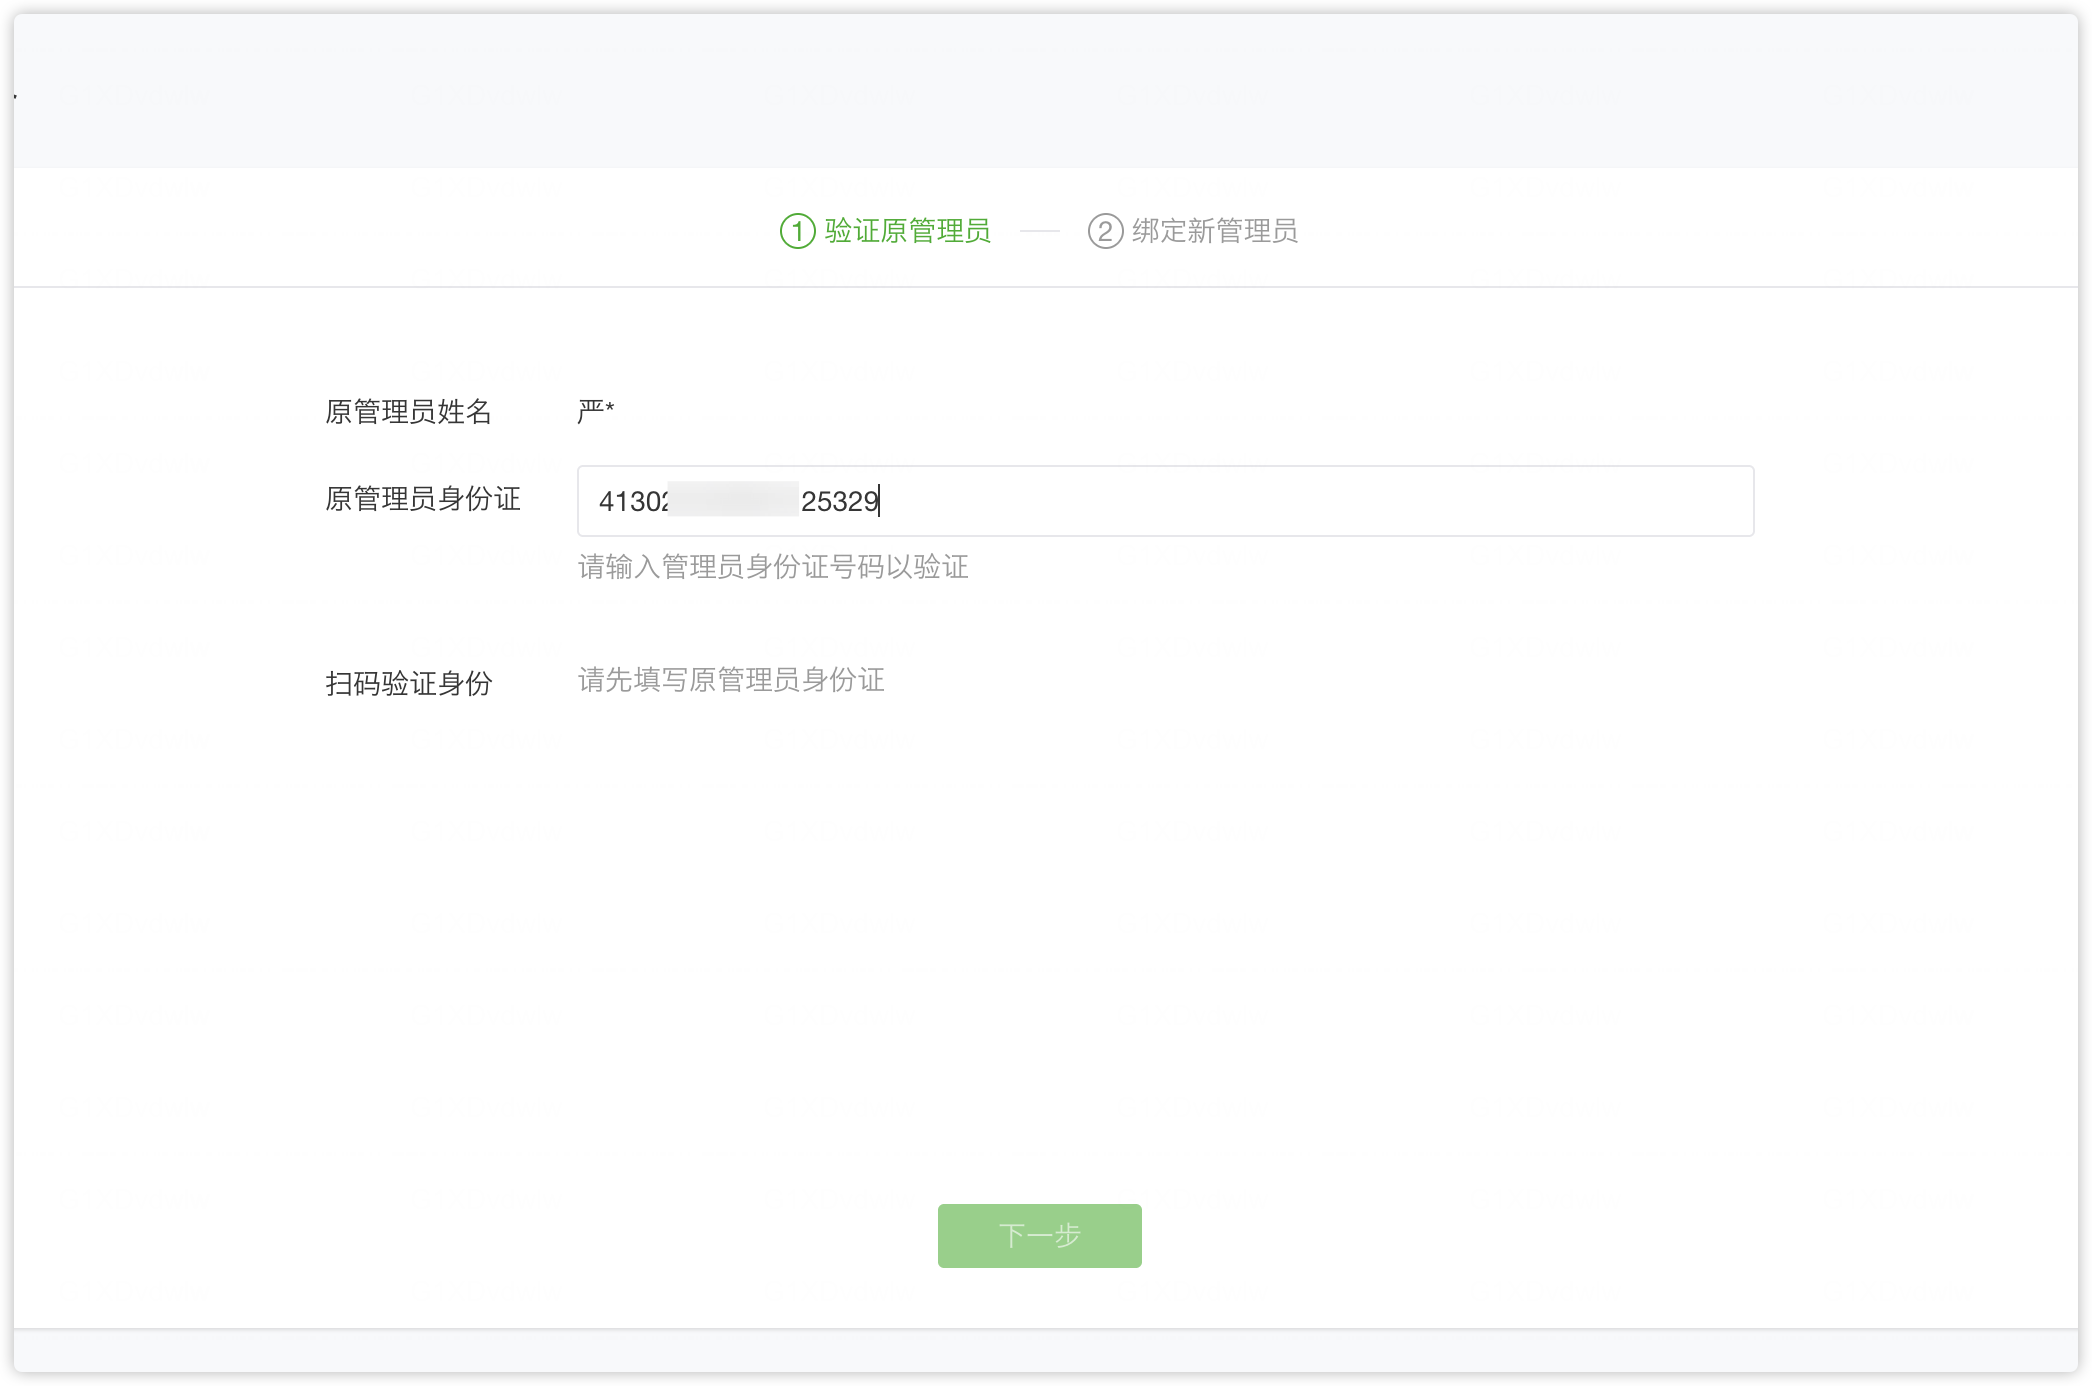The image size is (2092, 1386).
Task: Click hint text 请输入管理员身份证号码以验证
Action: coord(773,568)
